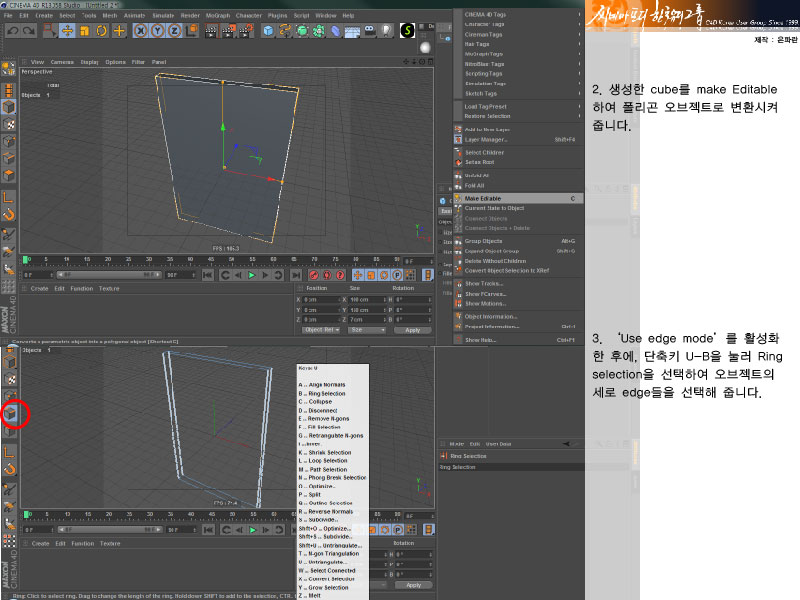Viewport: 800px width, 600px height.
Task: Toggle the Y axis lock
Action: pos(157,31)
